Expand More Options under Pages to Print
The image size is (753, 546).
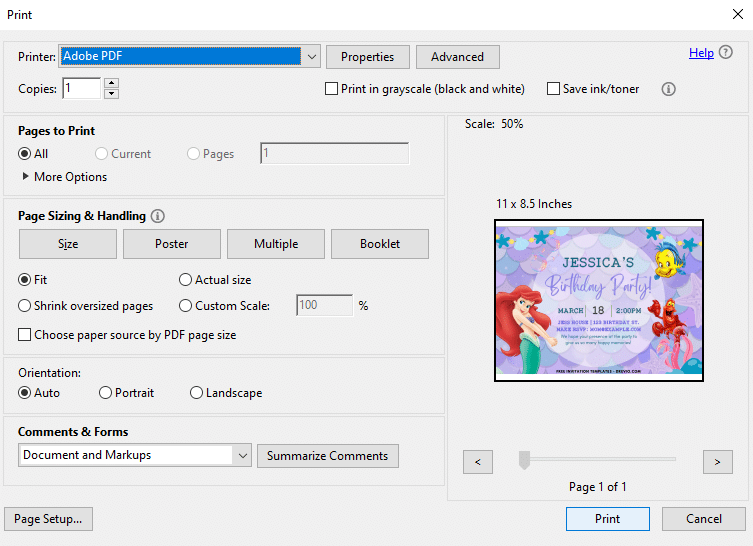coord(65,177)
